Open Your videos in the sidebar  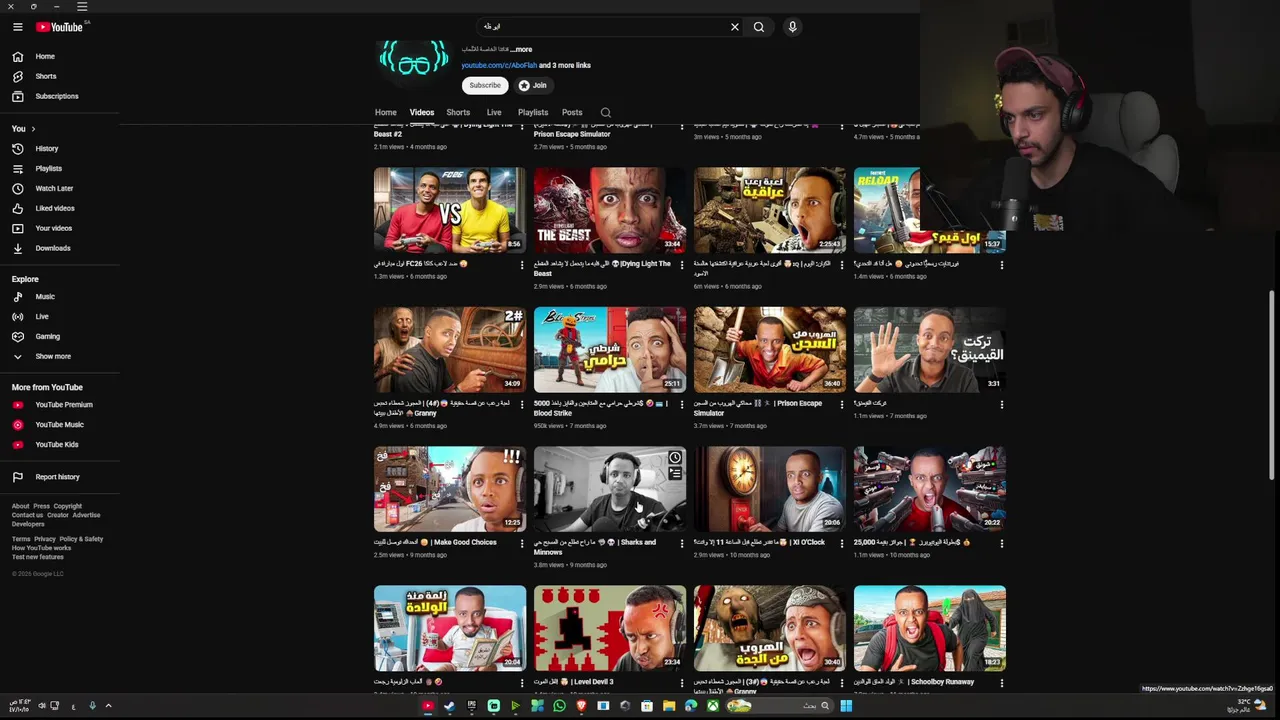tap(60, 228)
